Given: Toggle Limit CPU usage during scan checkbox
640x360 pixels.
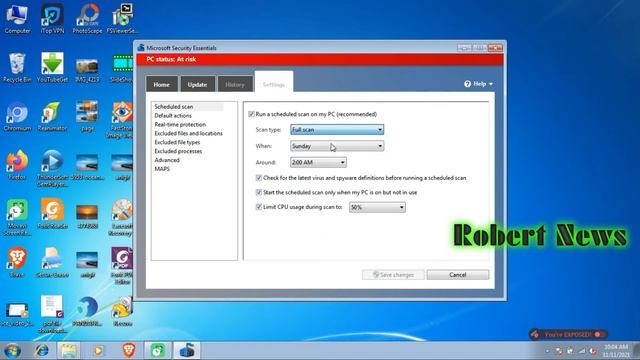Looking at the screenshot, I should pyautogui.click(x=259, y=207).
